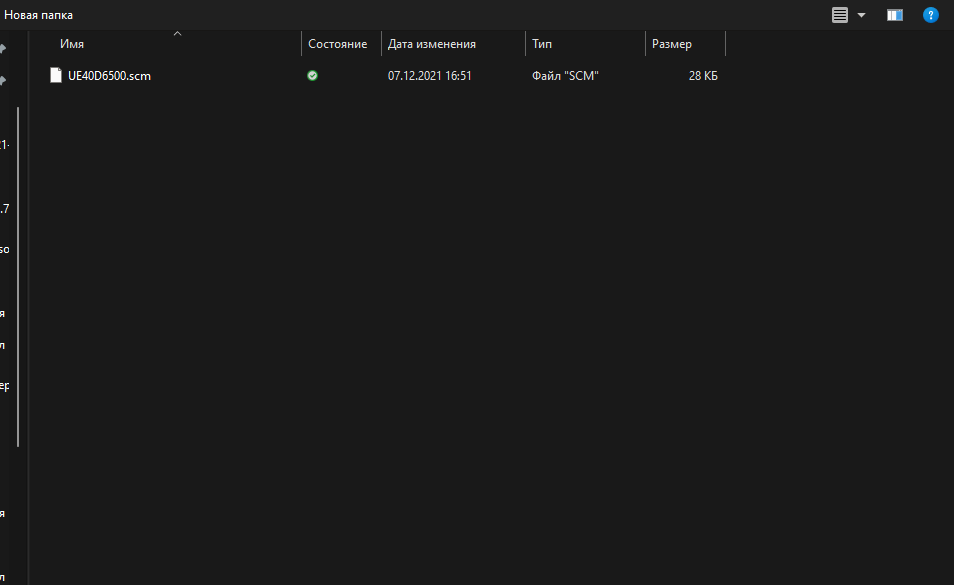Sort by the Состояние column header

click(x=337, y=44)
